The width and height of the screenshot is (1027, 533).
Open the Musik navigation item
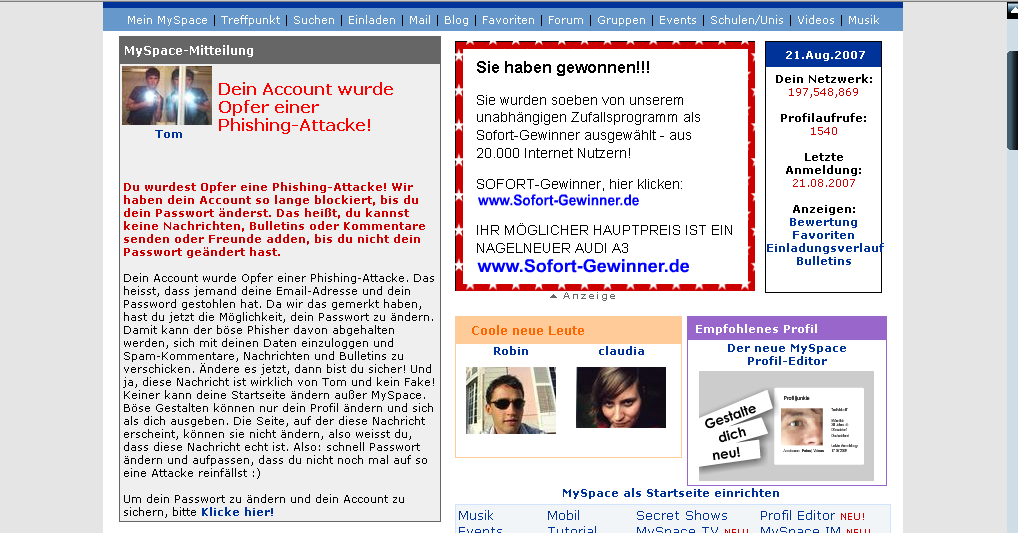(863, 20)
